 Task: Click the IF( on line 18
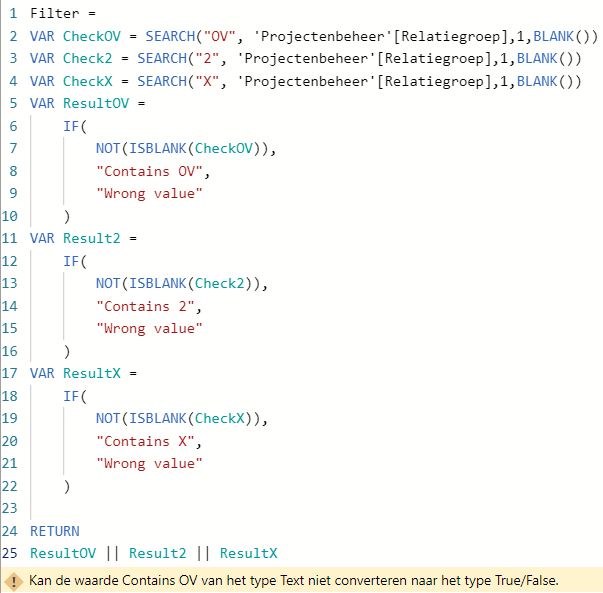pos(75,396)
